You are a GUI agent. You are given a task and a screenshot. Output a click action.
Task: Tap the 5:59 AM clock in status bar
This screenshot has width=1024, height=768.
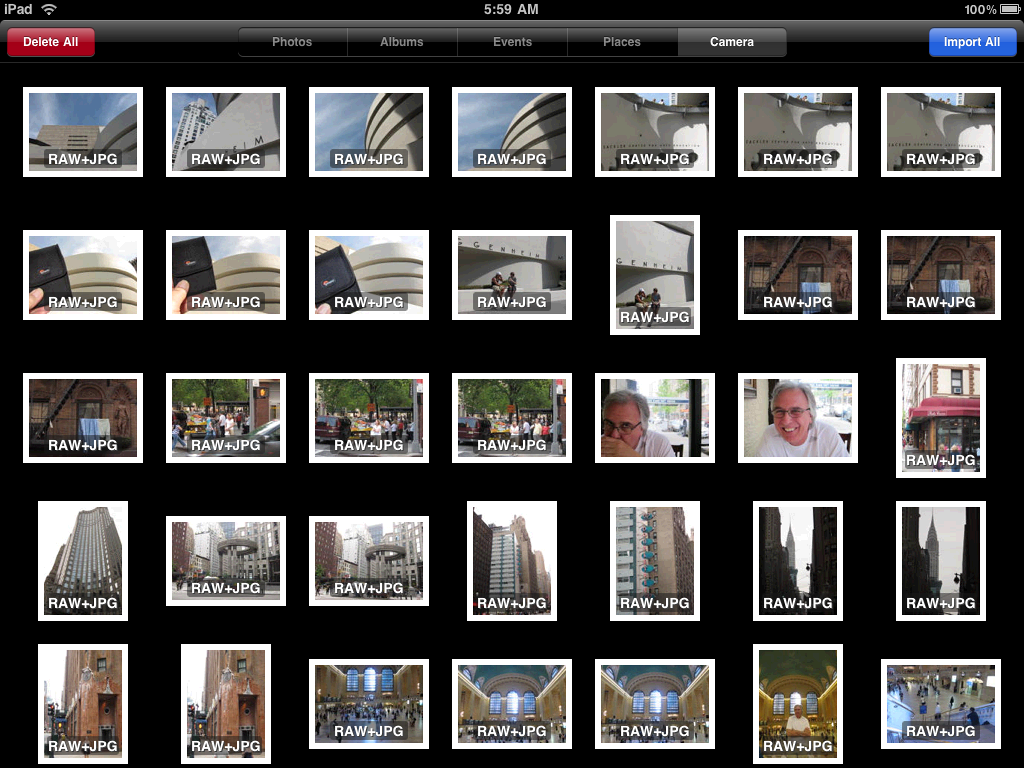point(511,9)
